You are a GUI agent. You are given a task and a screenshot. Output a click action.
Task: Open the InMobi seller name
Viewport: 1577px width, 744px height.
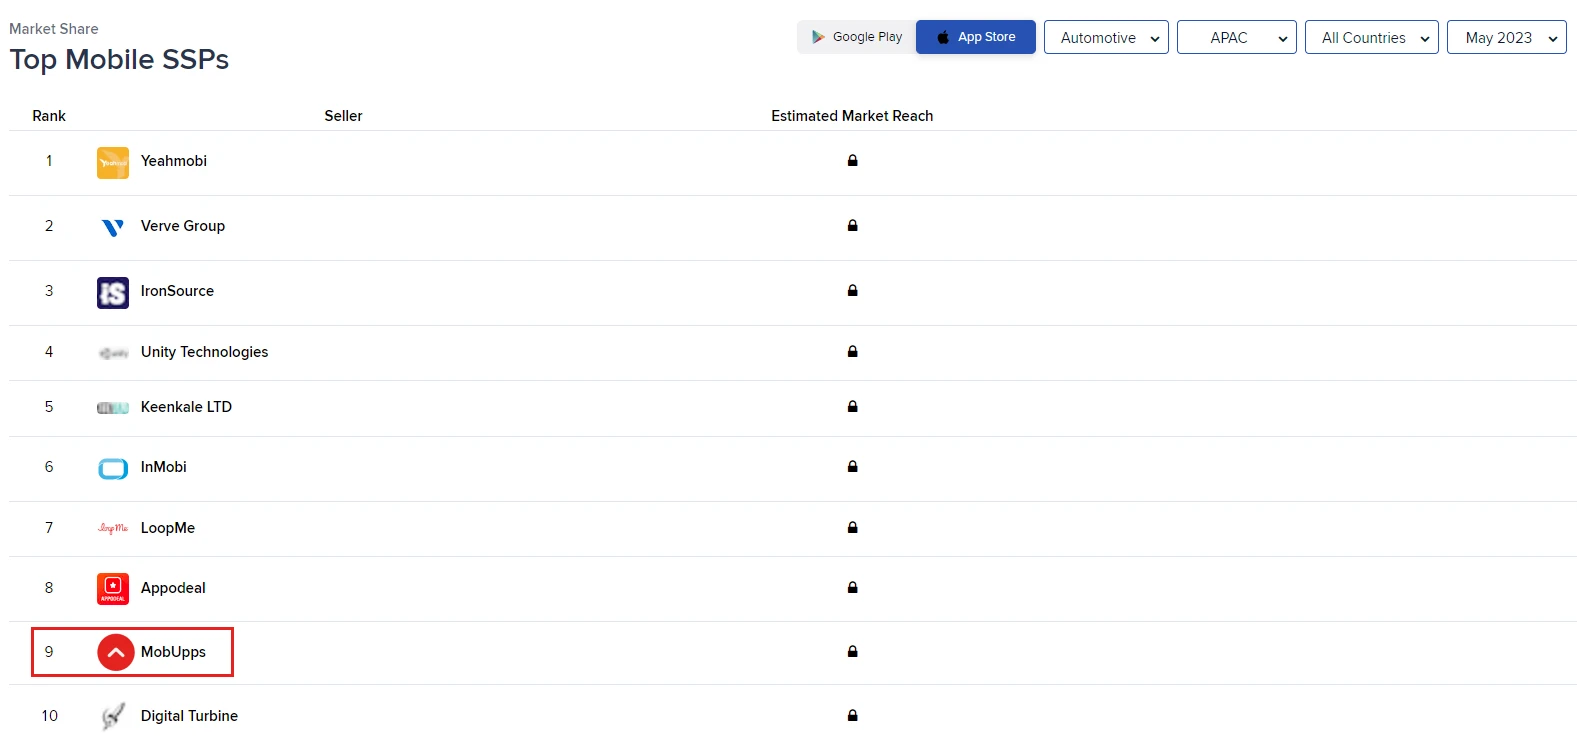pyautogui.click(x=164, y=467)
